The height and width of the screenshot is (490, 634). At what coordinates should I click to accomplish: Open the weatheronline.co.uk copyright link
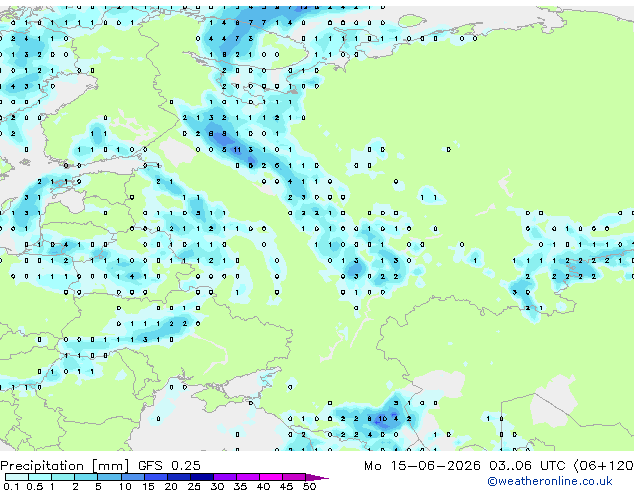(x=550, y=481)
